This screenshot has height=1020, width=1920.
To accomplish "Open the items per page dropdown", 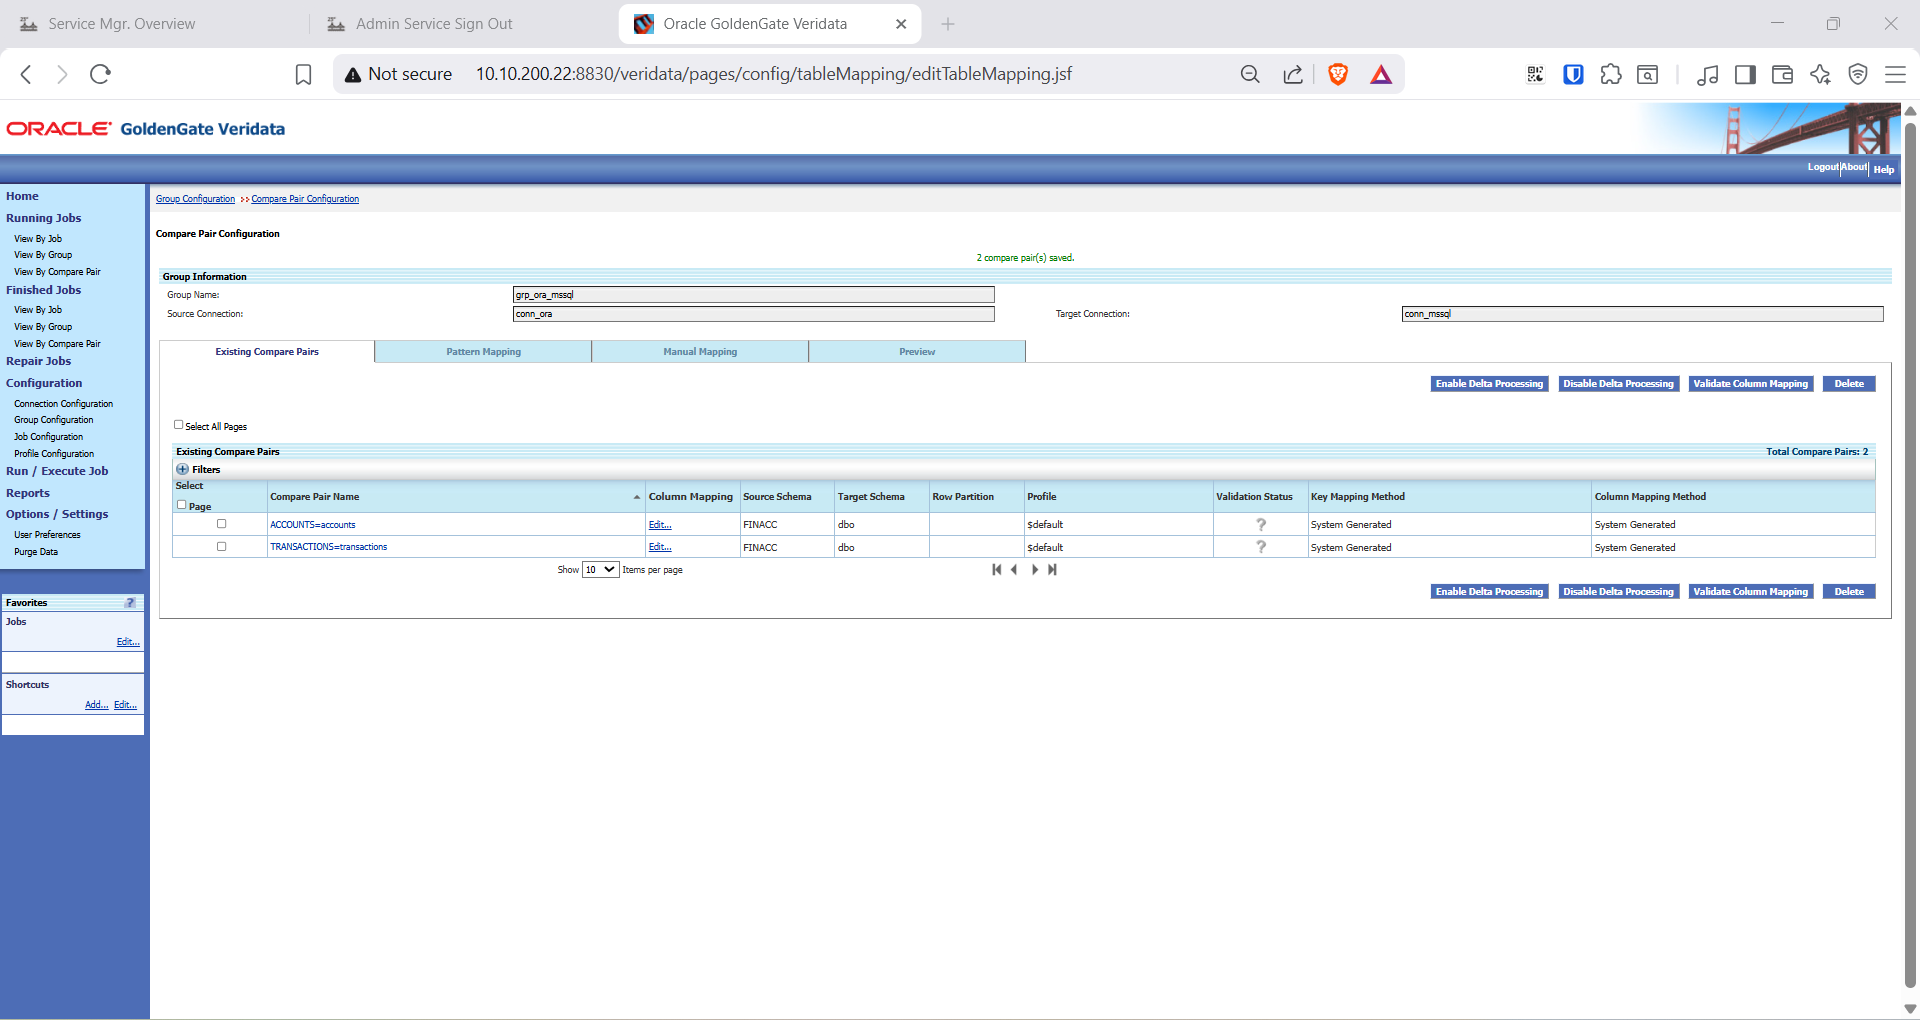I will point(600,570).
